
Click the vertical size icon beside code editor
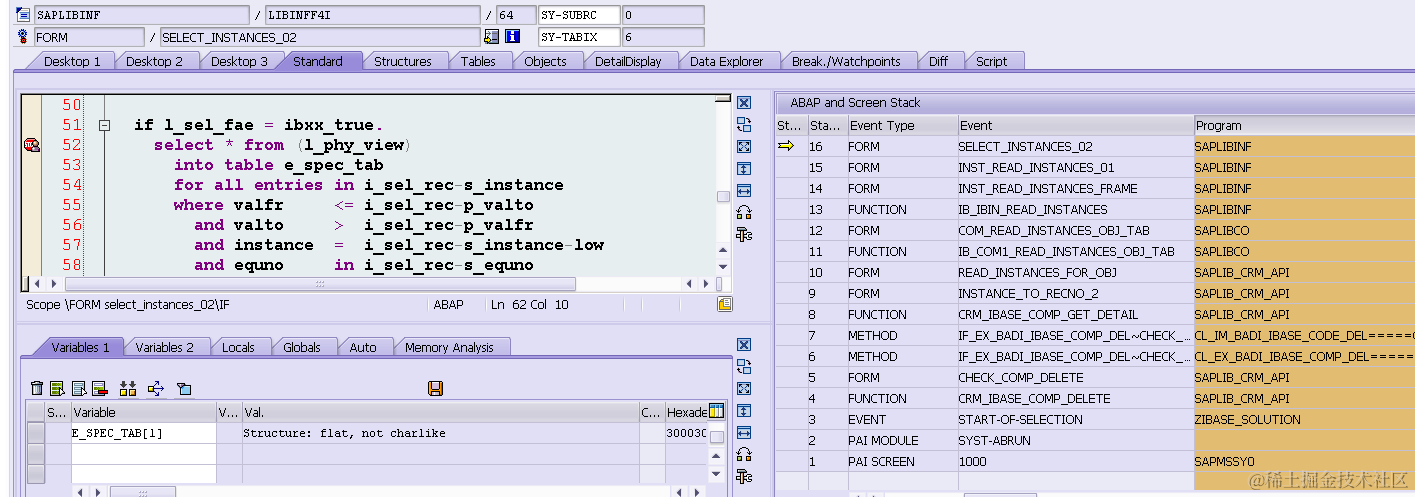click(x=743, y=168)
